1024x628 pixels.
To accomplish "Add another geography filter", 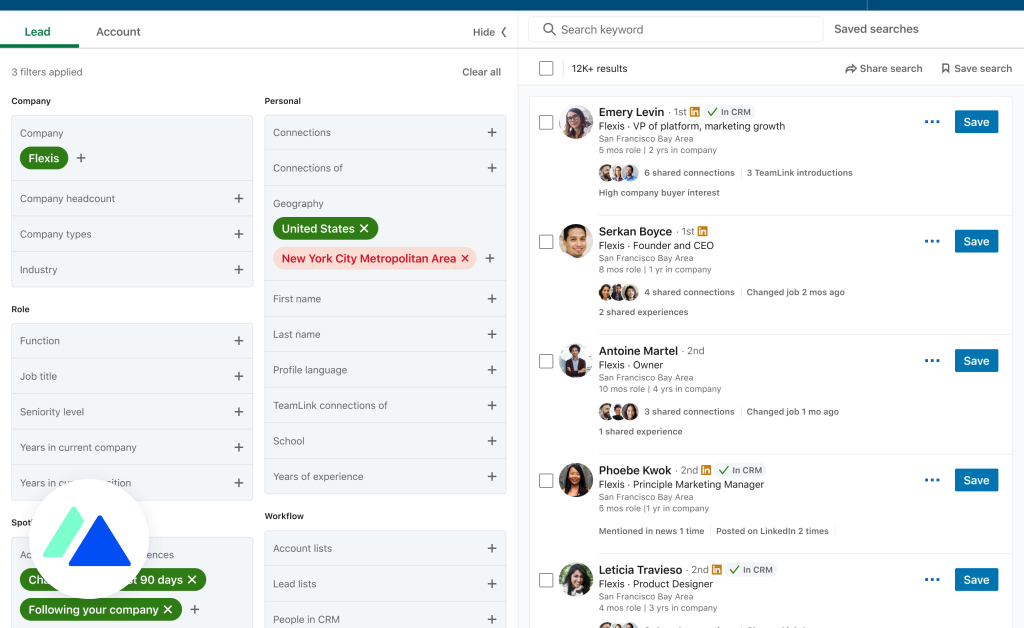I will (490, 259).
